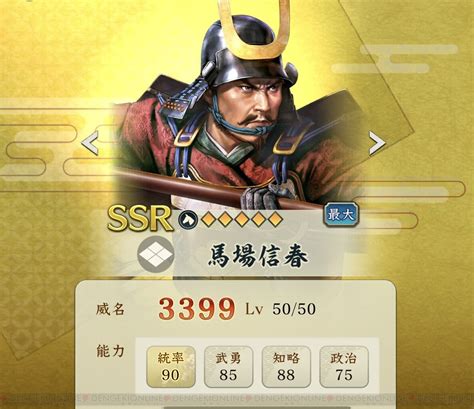Viewport: 474px width, 409px height.
Task: Go to previous officer with left arrow
Action: (x=90, y=143)
